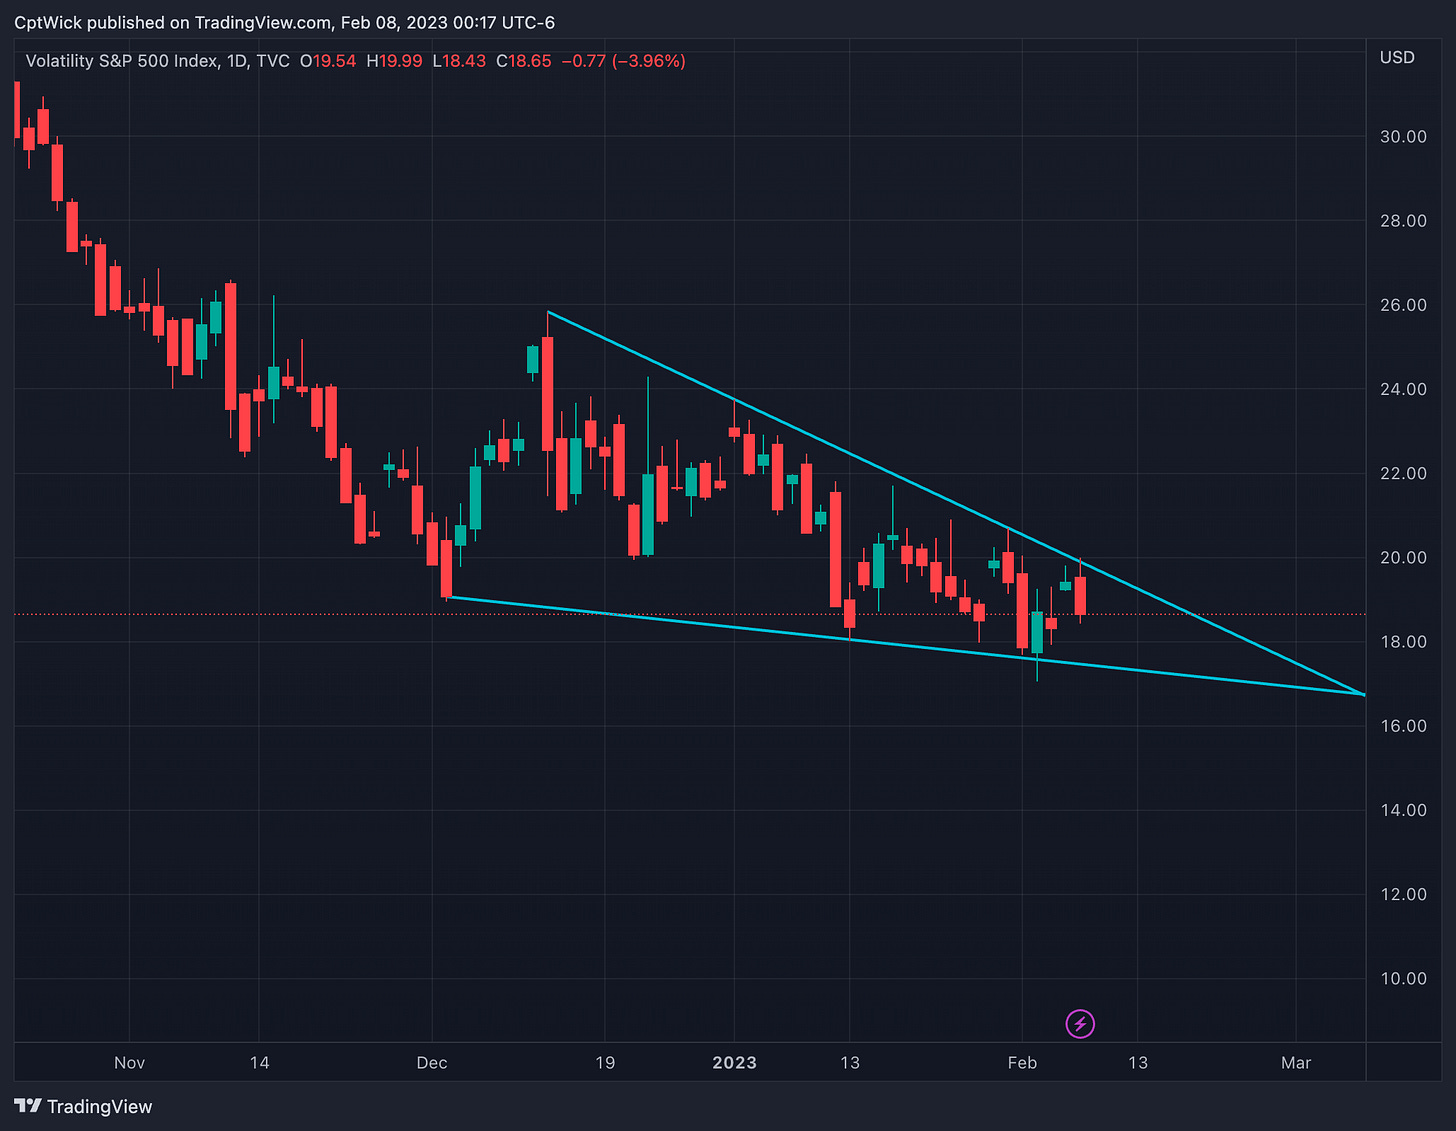The width and height of the screenshot is (1456, 1131).
Task: Click the 18.00 price axis label
Action: [1403, 642]
